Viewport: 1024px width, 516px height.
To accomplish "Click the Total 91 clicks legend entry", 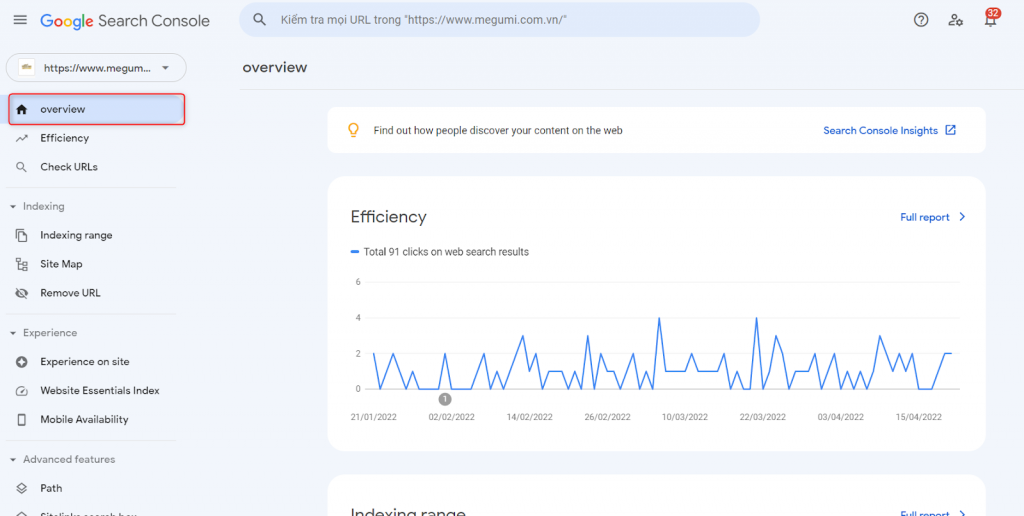I will (x=440, y=251).
